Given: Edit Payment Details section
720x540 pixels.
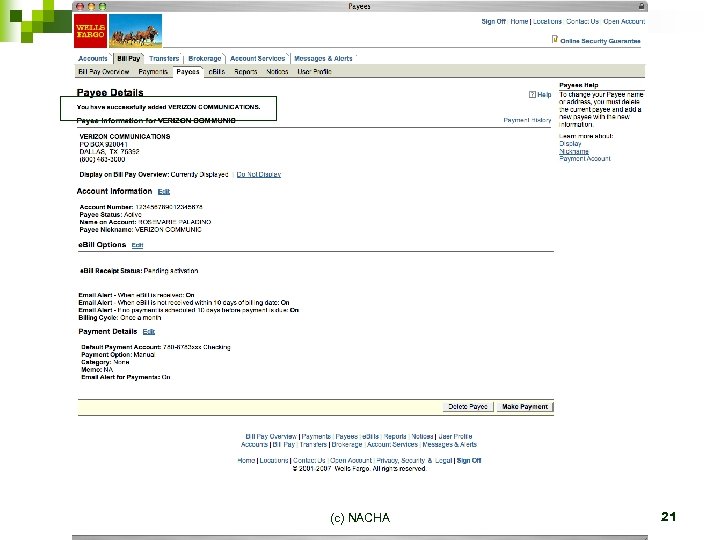Looking at the screenshot, I should (x=148, y=332).
